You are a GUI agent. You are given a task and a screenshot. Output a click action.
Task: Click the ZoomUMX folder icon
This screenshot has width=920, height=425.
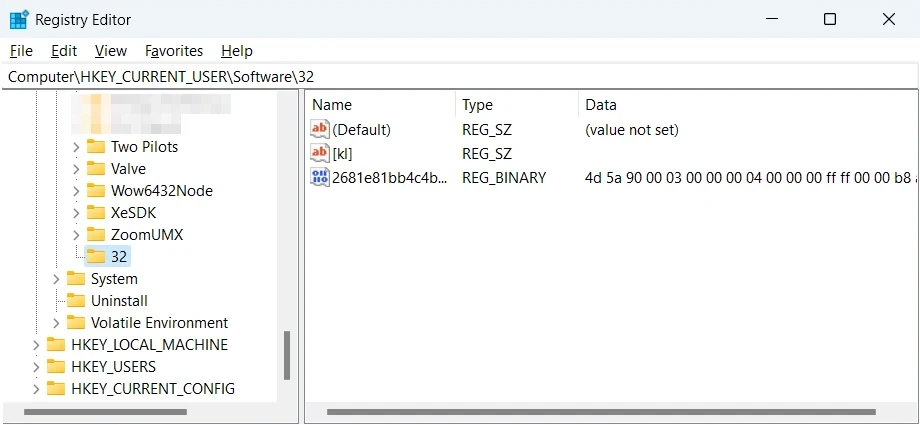pos(96,235)
